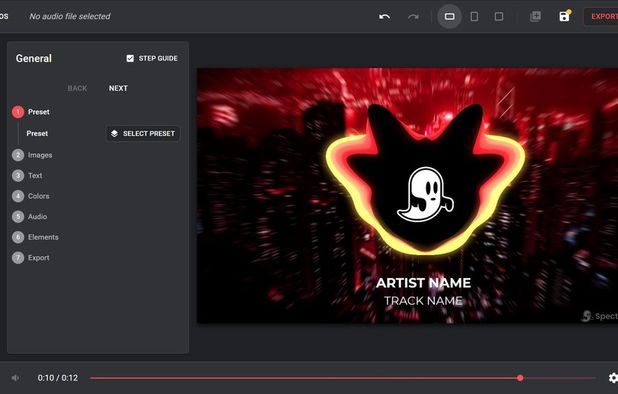Screen dimensions: 618x394
Task: Open step 5 Audio
Action: click(x=30, y=217)
